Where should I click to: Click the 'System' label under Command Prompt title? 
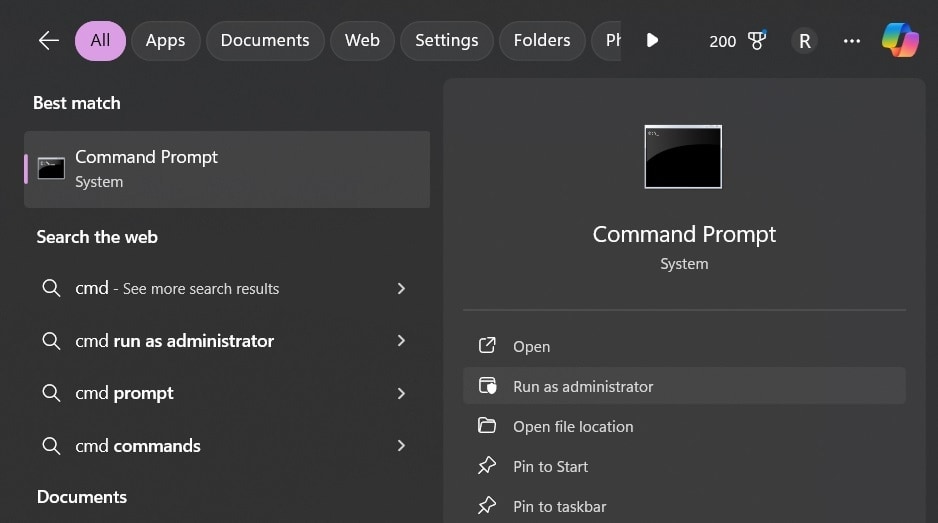pos(684,264)
